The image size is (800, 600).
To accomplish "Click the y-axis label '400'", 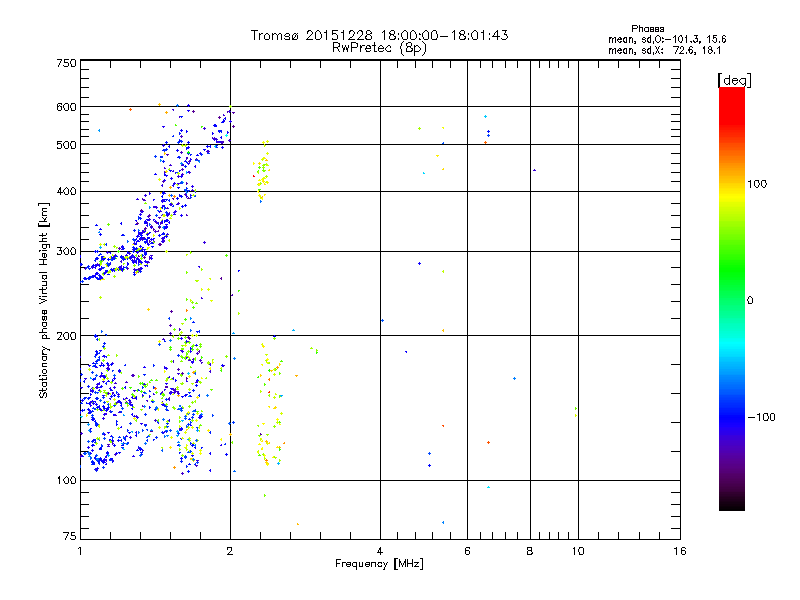I will coord(66,191).
